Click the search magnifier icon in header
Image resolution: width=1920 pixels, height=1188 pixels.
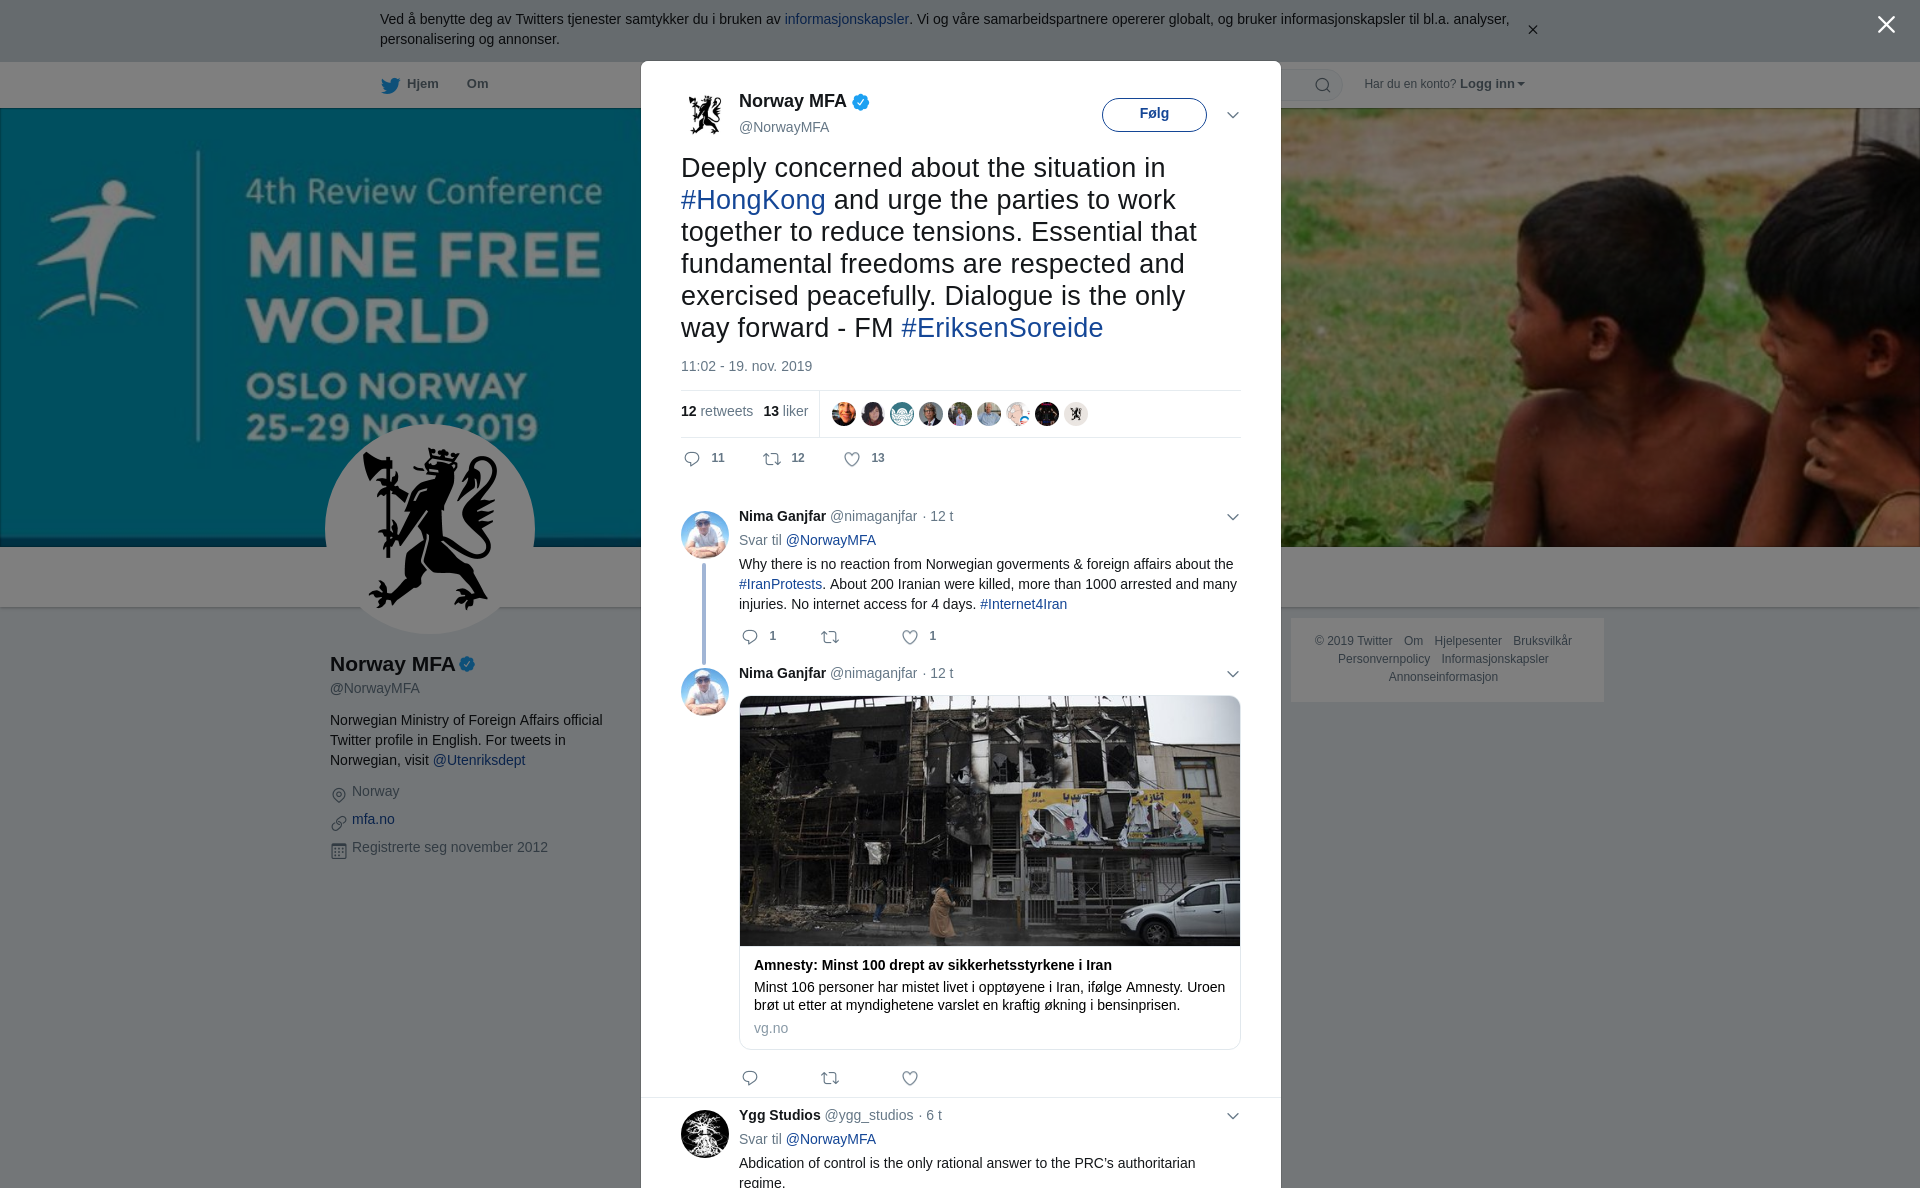[1323, 85]
